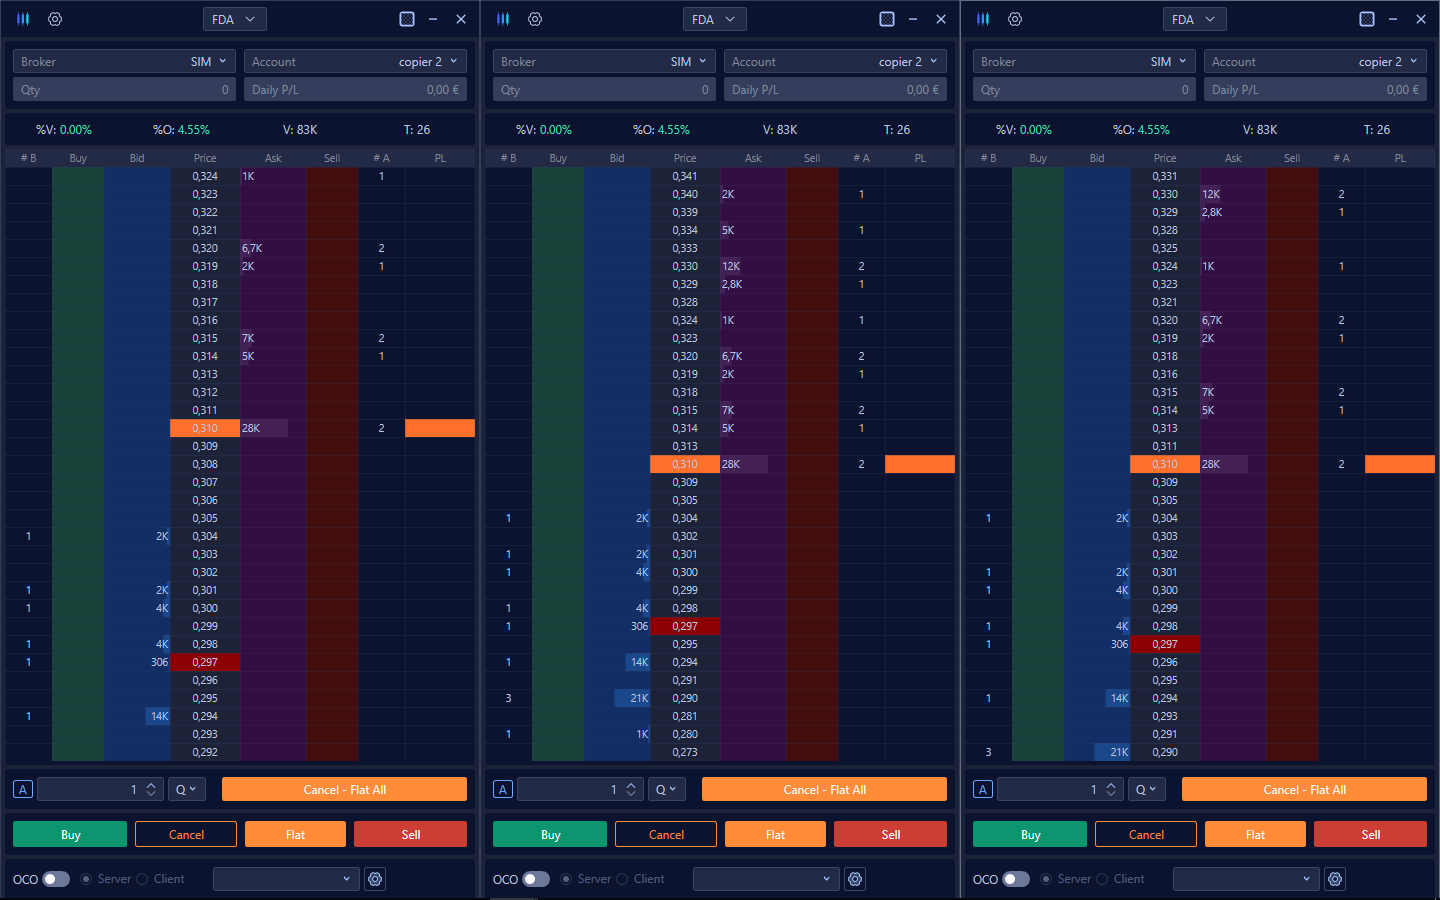Image resolution: width=1440 pixels, height=900 pixels.
Task: Enable OCO toggle in left panel
Action: 56,879
